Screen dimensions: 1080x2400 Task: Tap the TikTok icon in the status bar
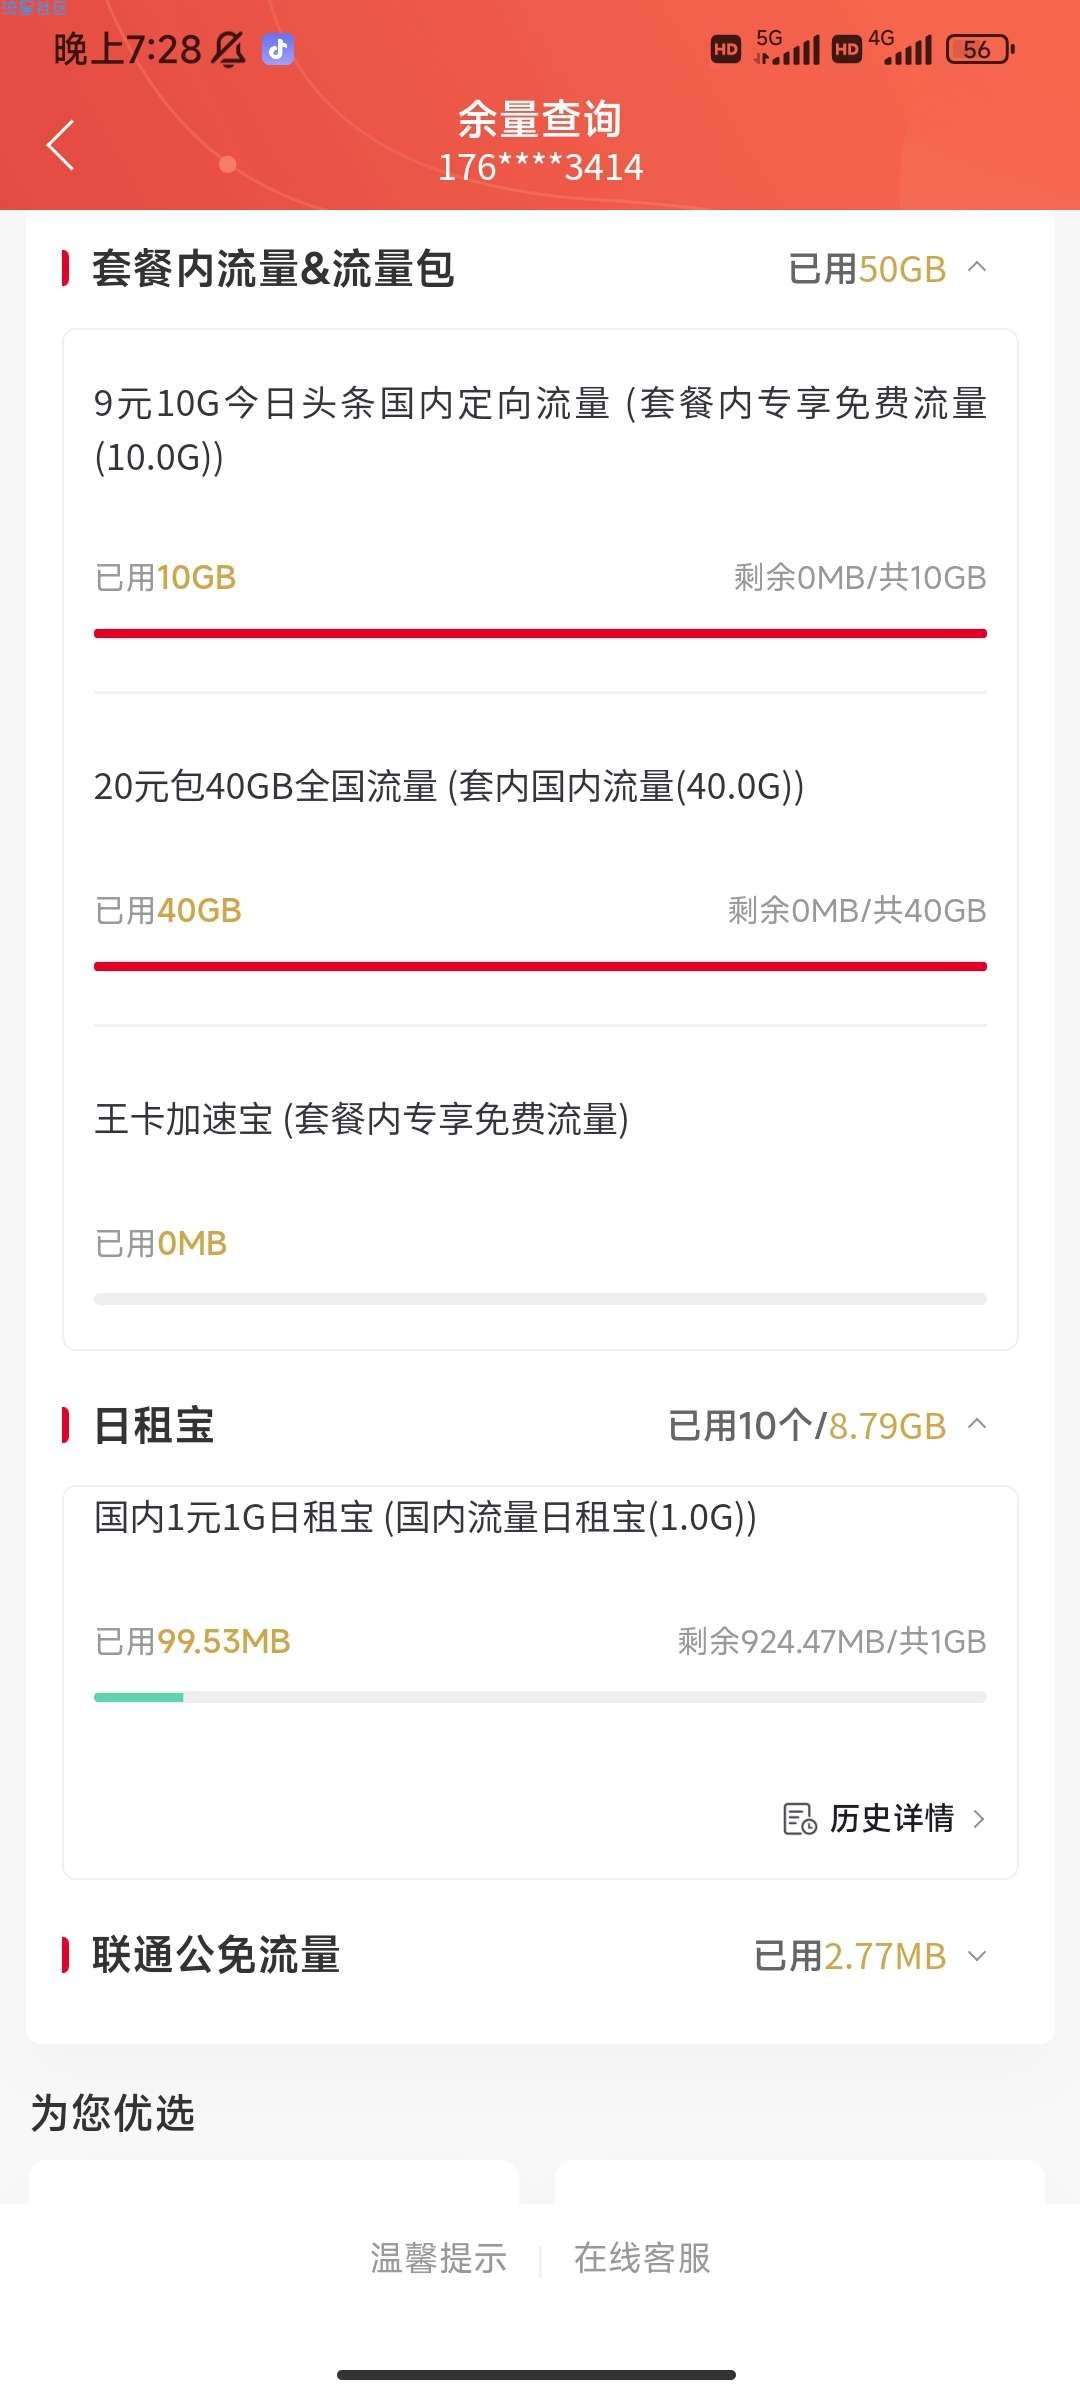click(x=278, y=48)
